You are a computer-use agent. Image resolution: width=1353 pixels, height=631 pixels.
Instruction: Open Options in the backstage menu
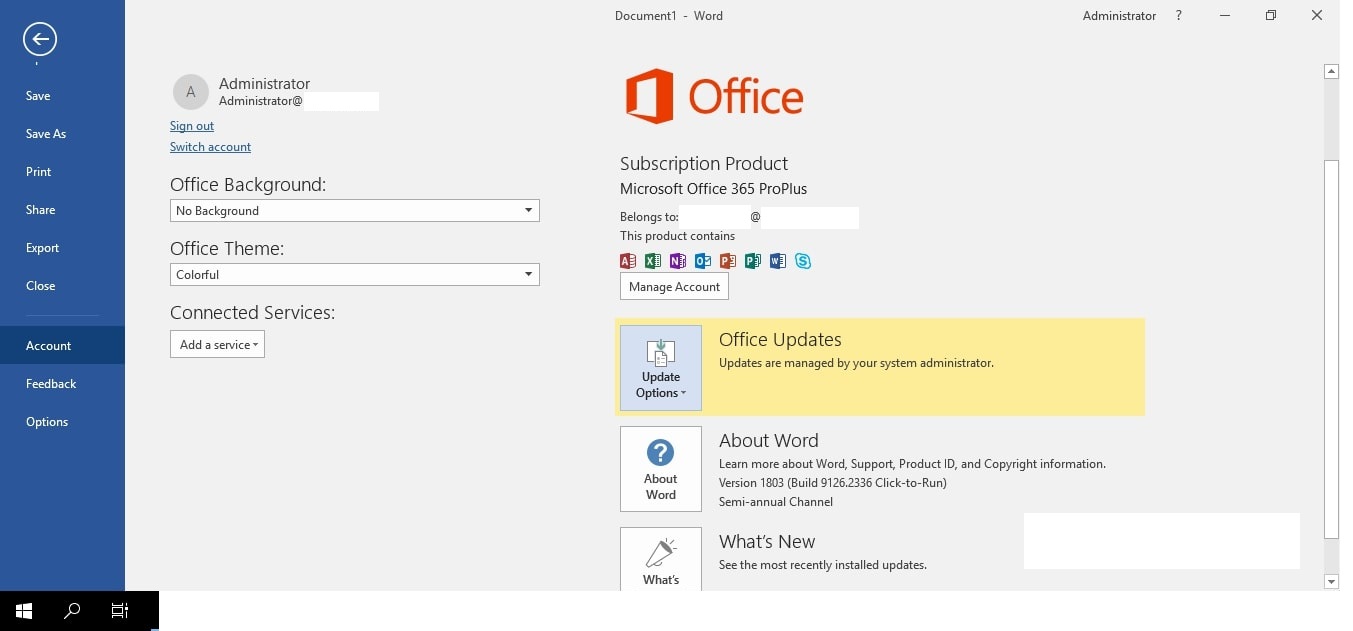tap(62, 422)
